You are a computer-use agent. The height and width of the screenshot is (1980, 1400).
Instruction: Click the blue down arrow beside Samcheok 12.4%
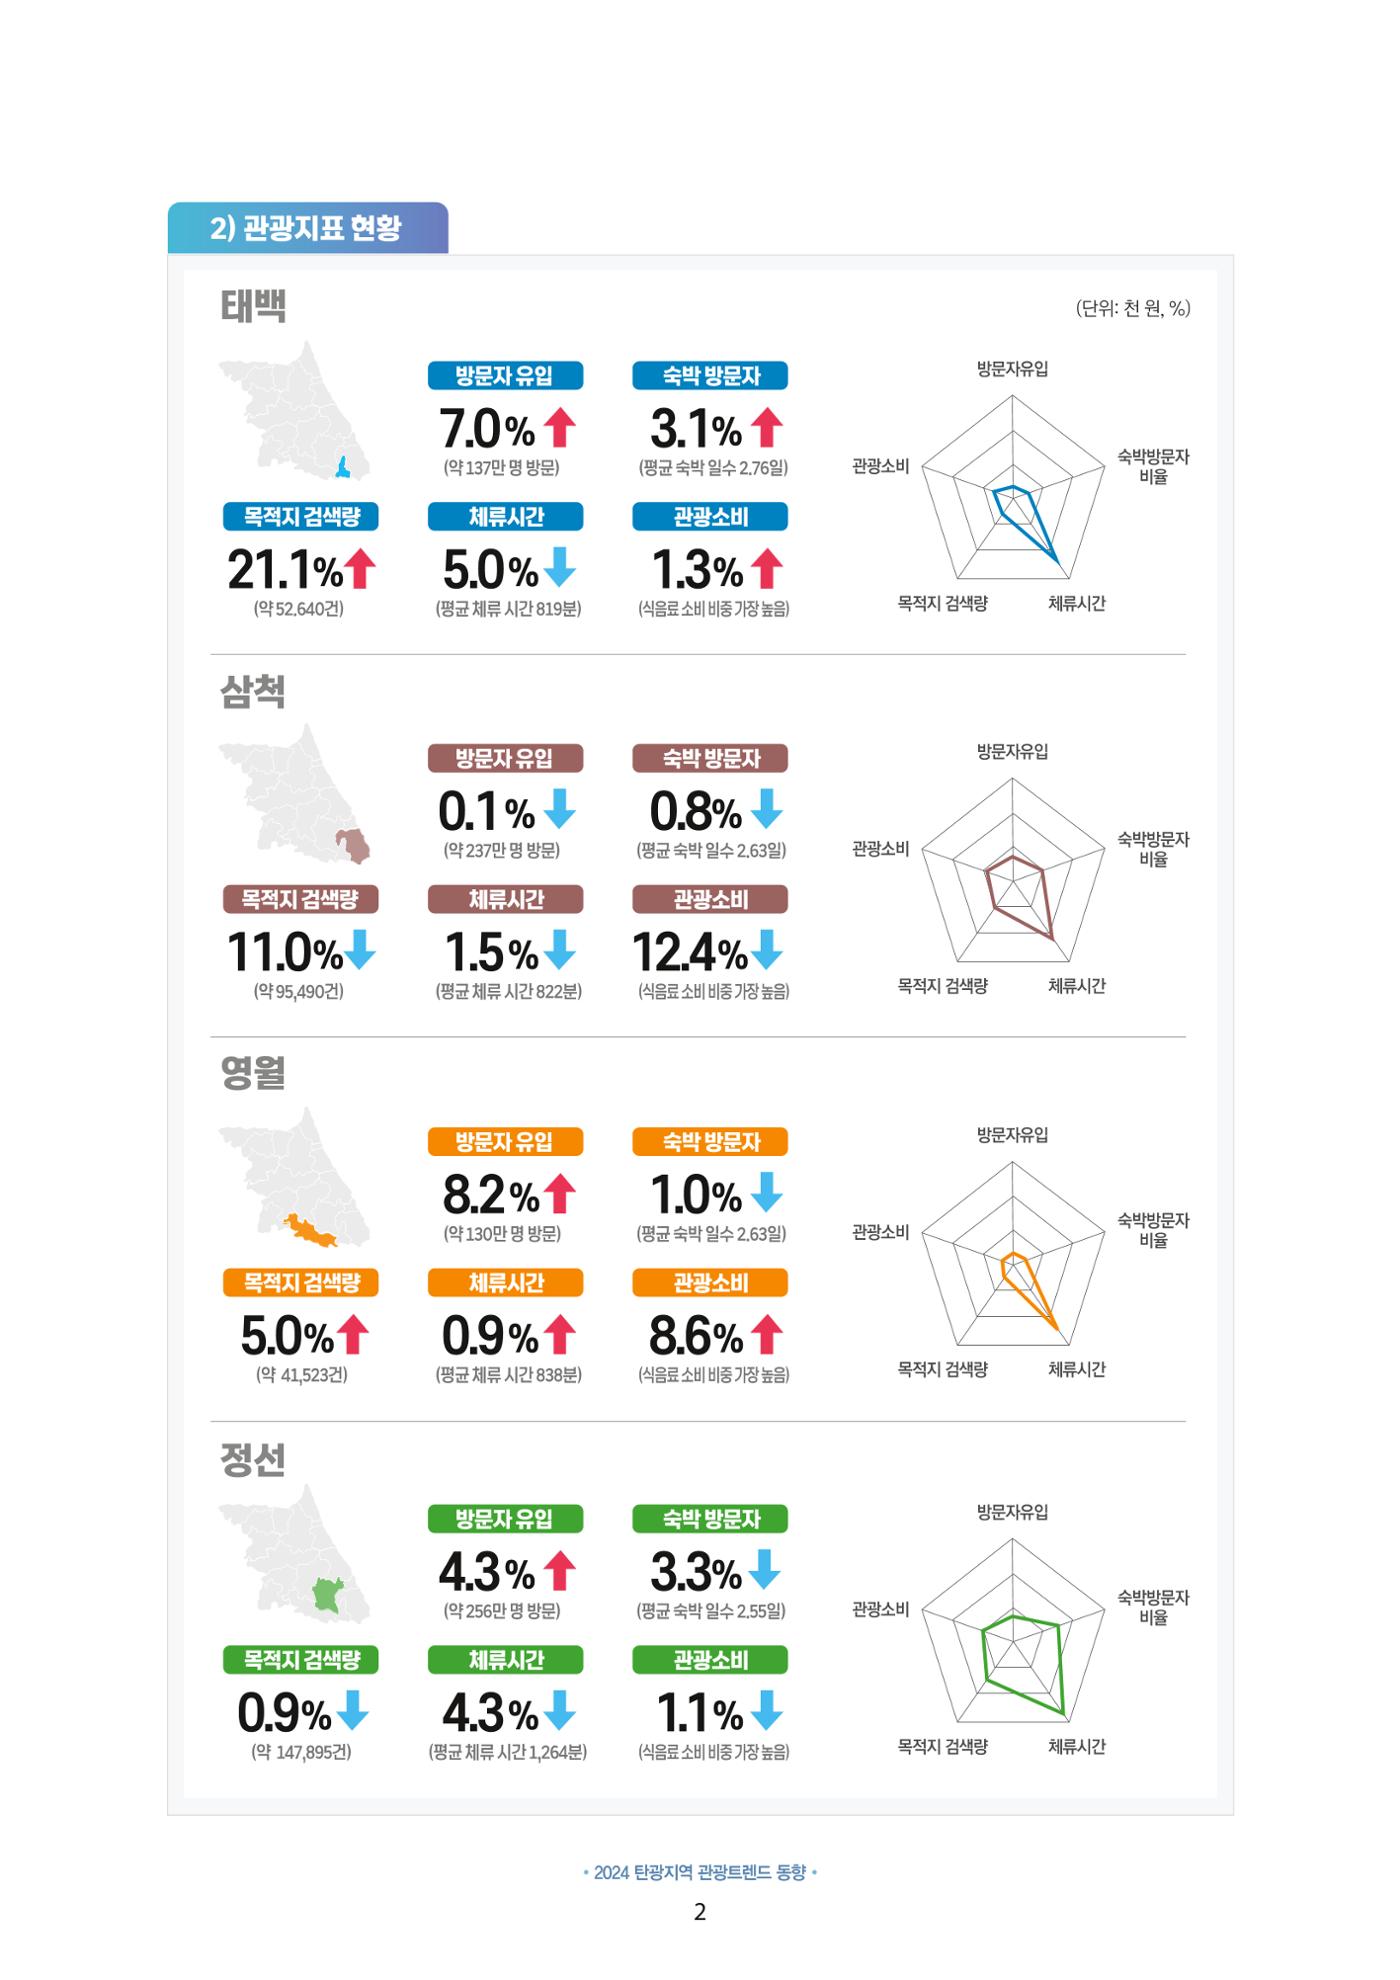click(767, 950)
